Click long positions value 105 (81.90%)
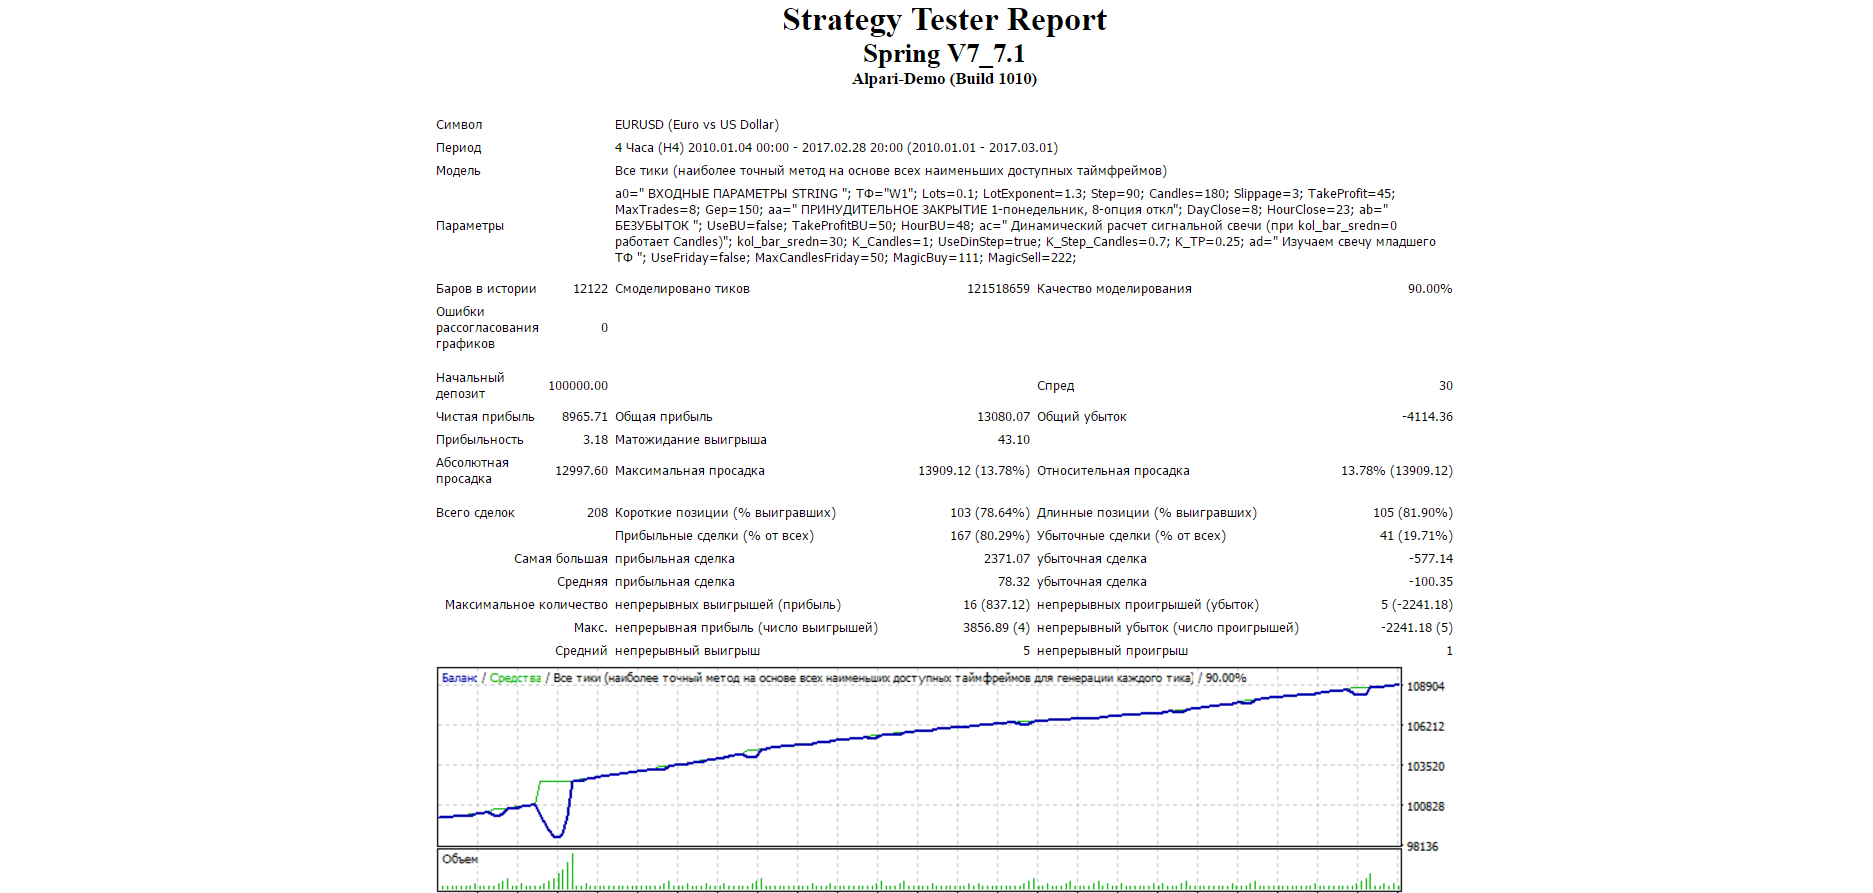The image size is (1873, 893). (1413, 513)
